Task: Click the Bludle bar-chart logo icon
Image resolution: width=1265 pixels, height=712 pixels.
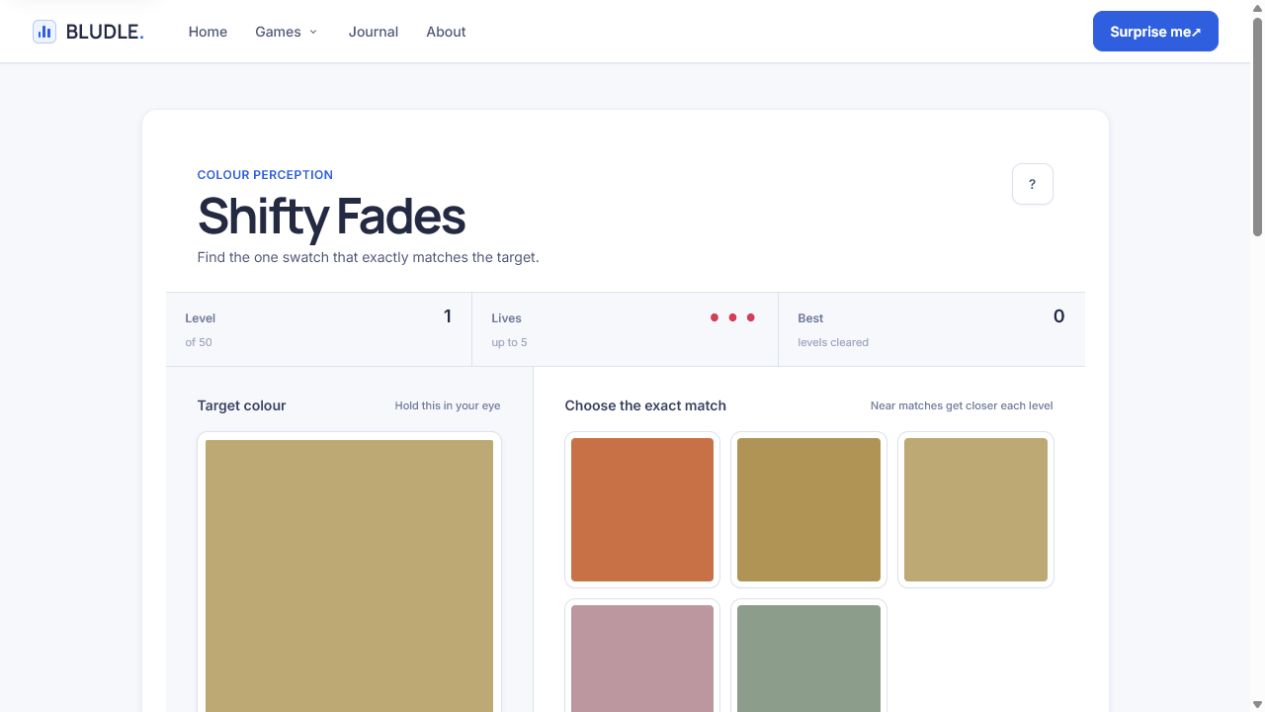Action: click(x=44, y=32)
